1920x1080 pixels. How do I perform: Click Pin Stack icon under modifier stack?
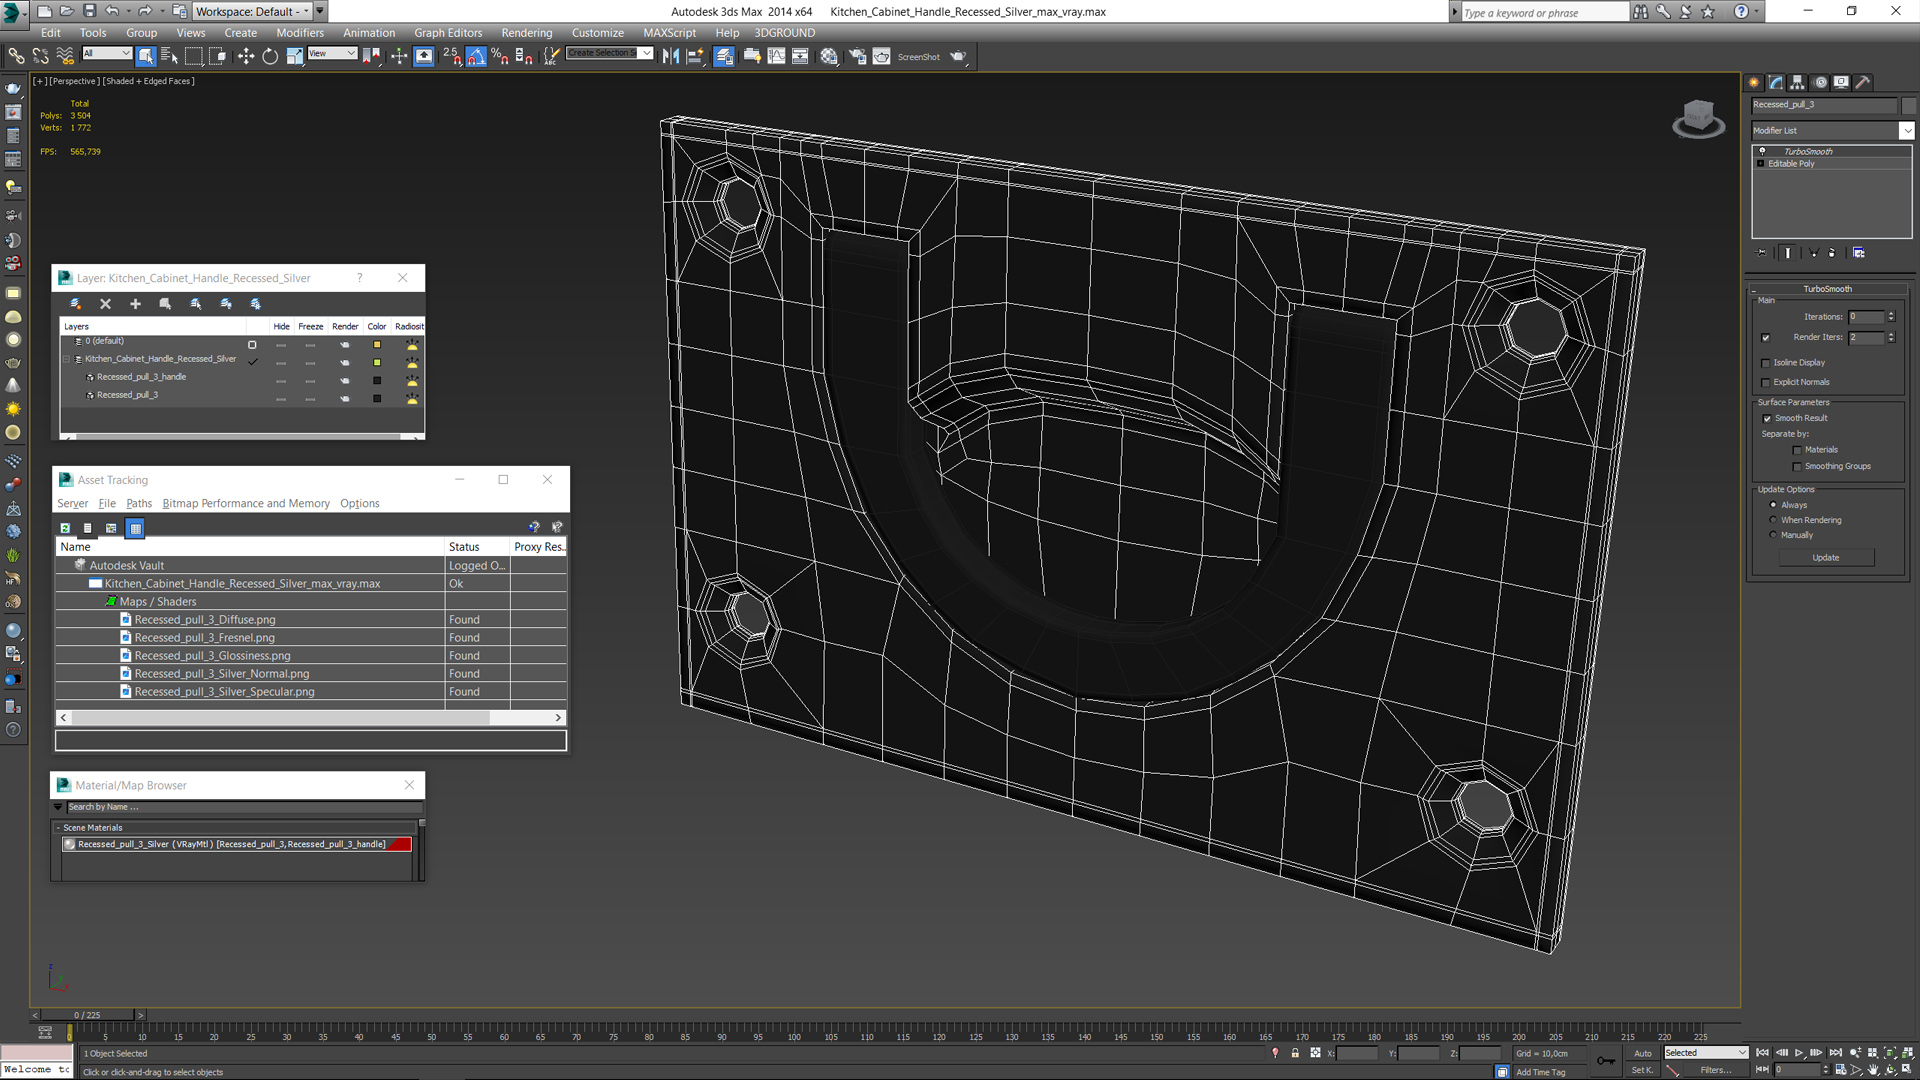click(1762, 253)
